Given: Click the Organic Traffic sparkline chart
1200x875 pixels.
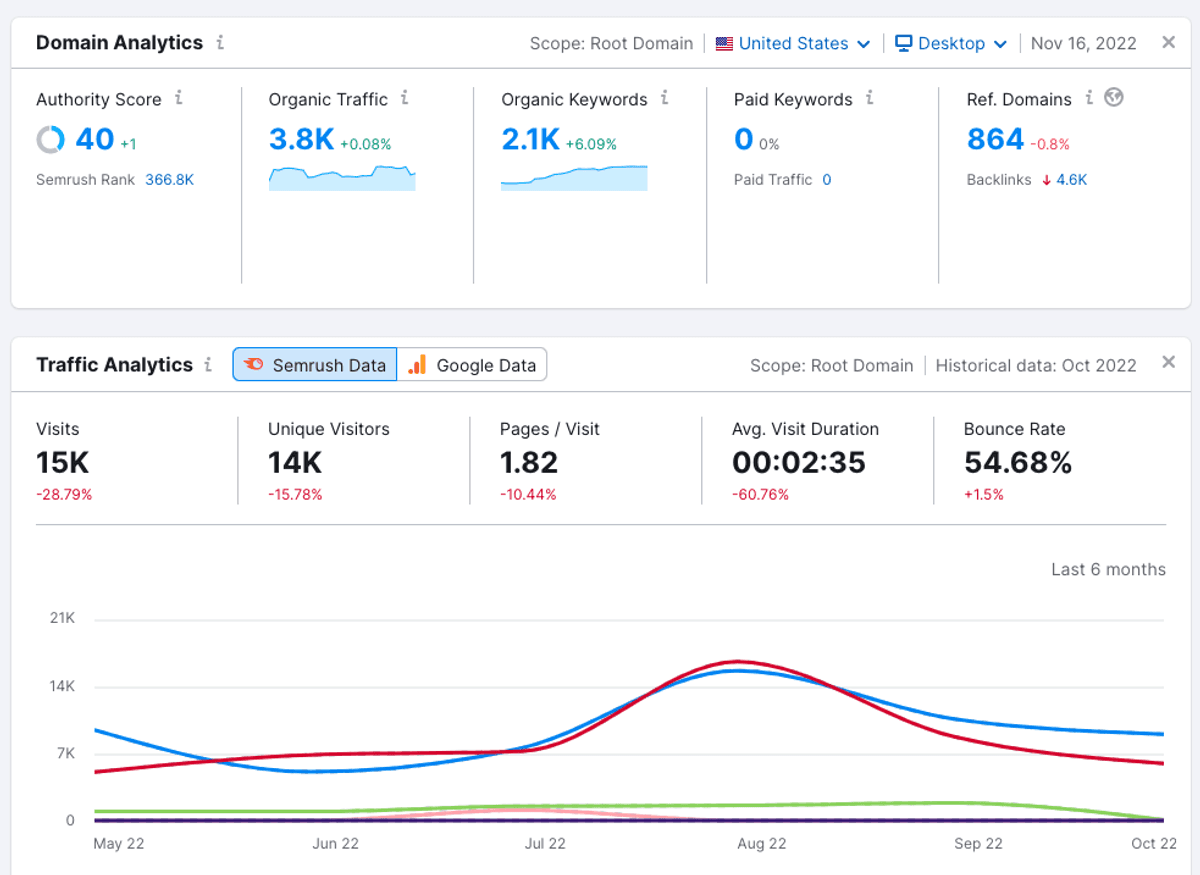Looking at the screenshot, I should (342, 178).
